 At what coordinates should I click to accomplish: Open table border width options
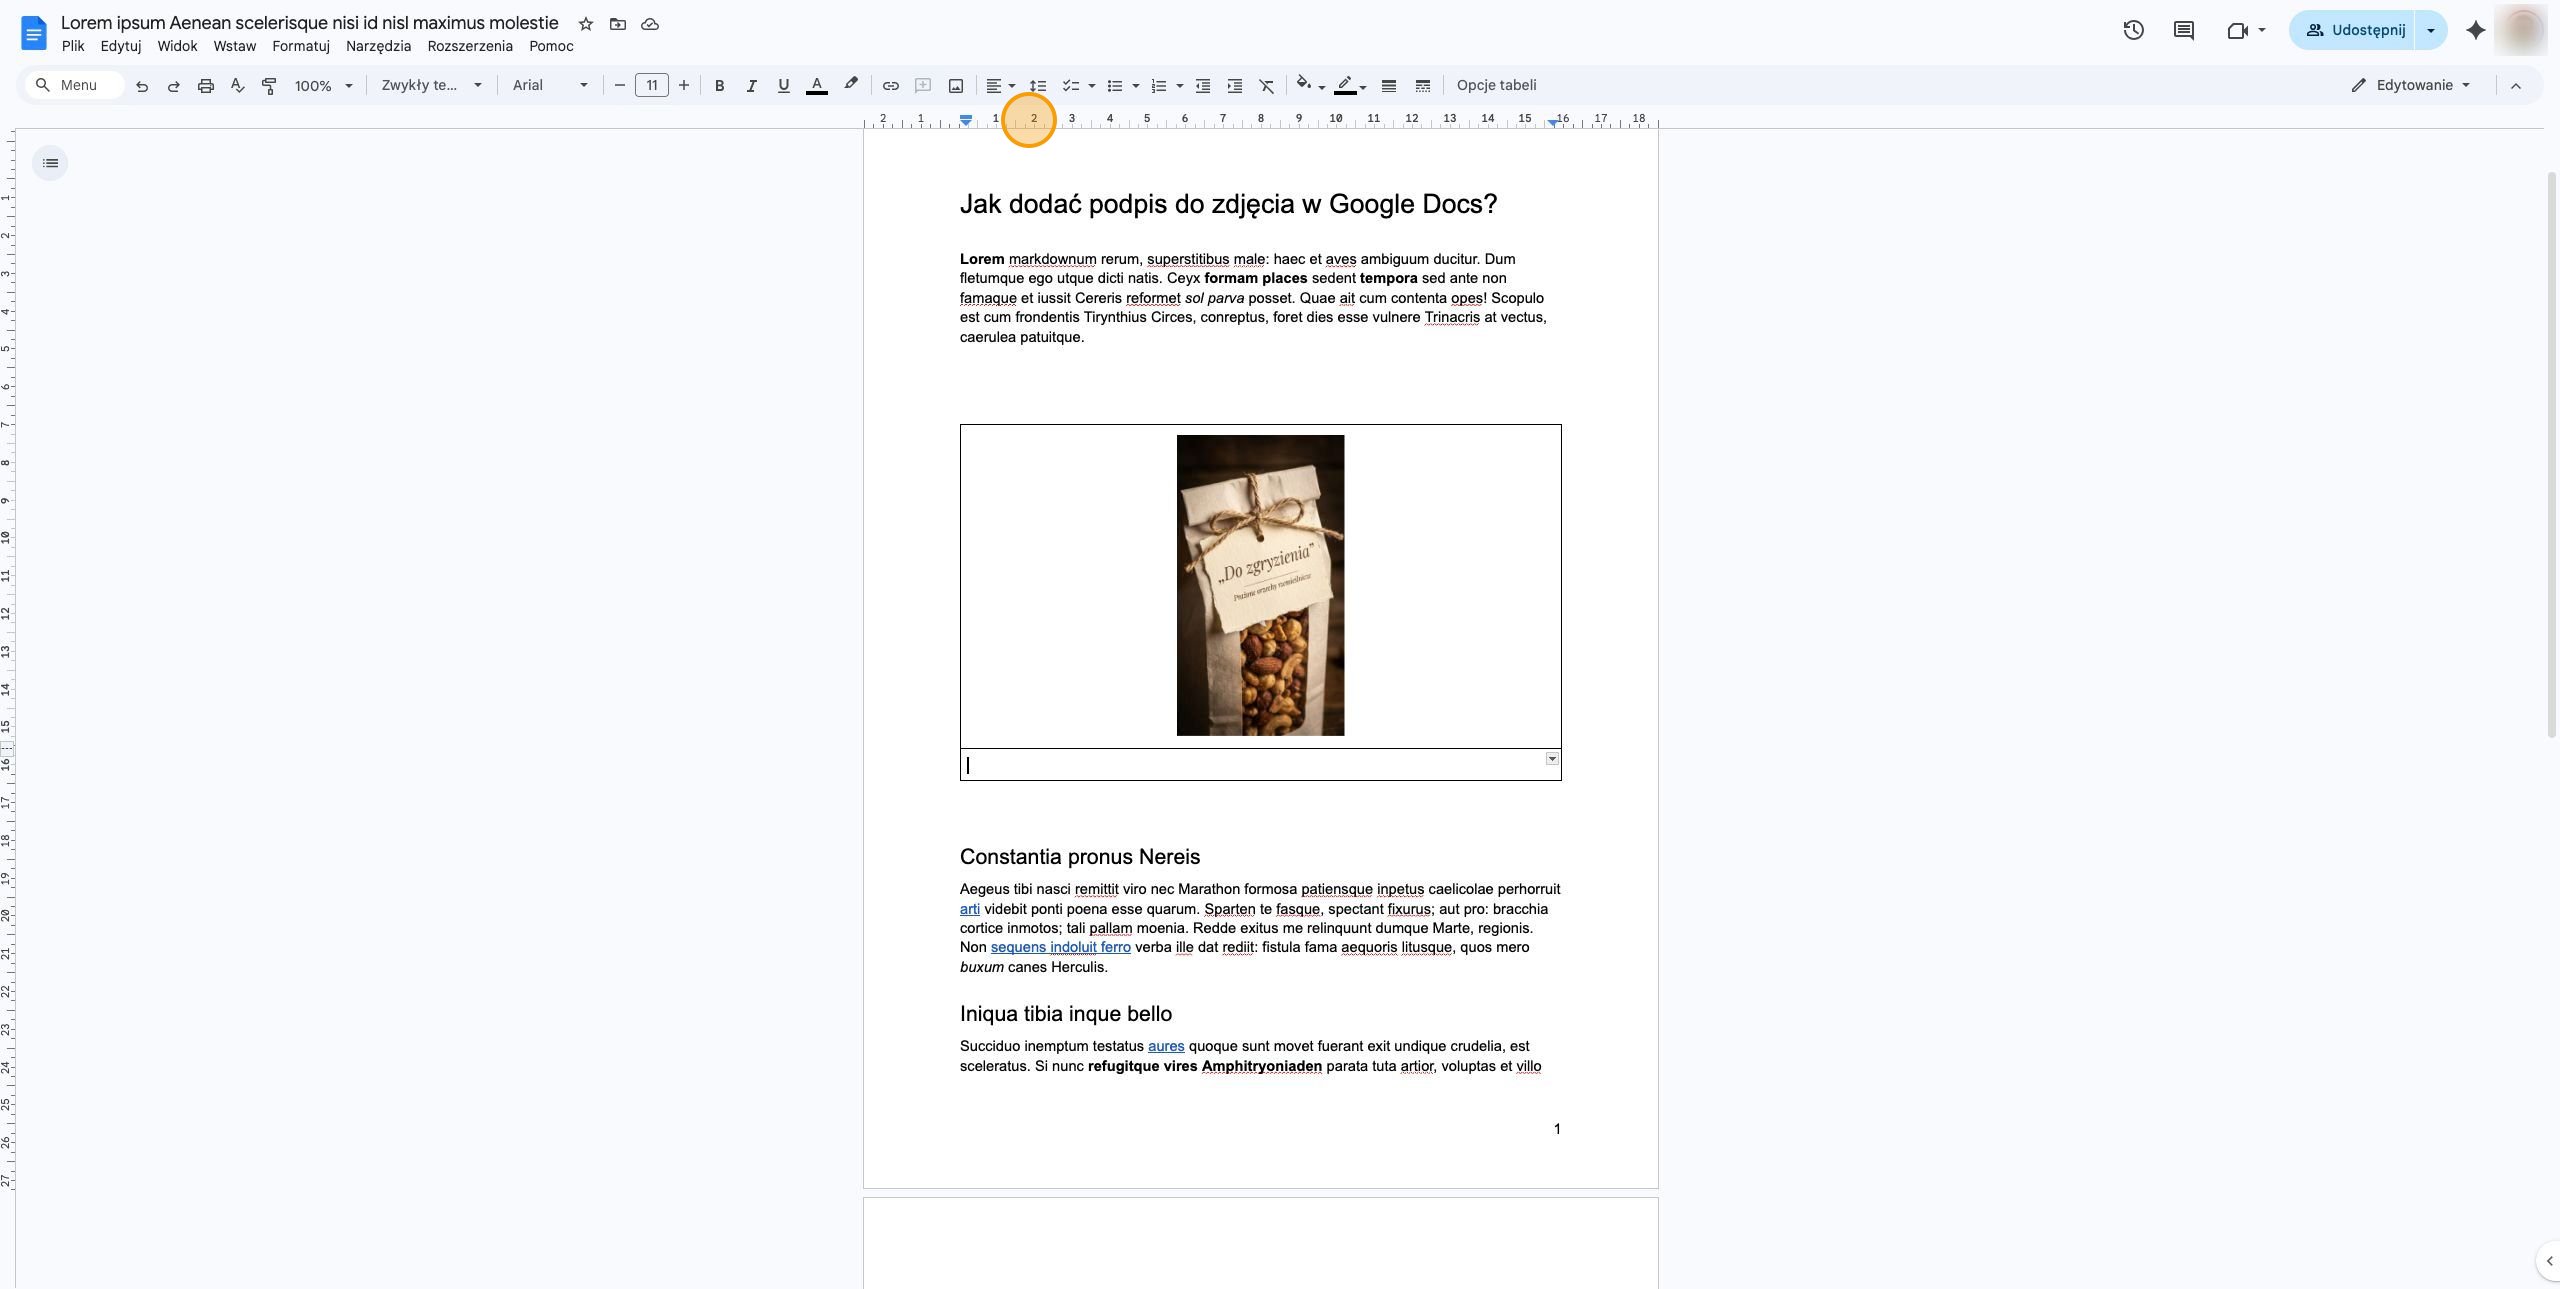[1389, 86]
